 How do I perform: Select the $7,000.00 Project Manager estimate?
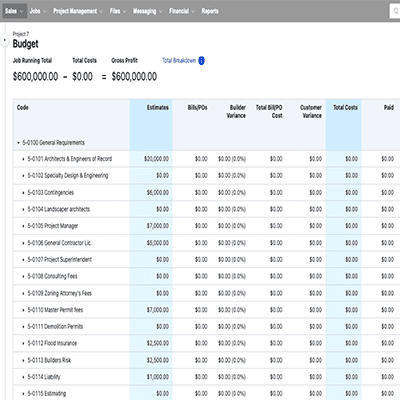[x=158, y=226]
